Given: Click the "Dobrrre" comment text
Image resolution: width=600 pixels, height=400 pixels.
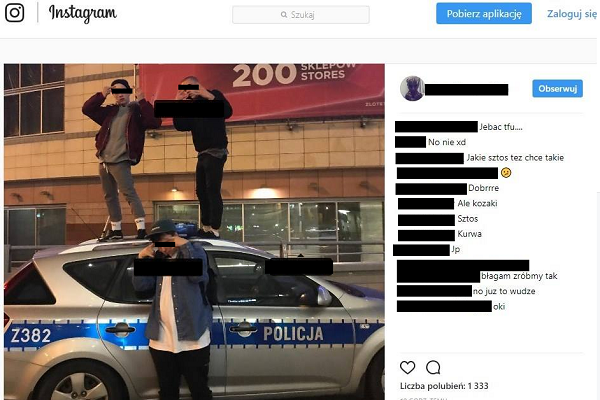Looking at the screenshot, I should pyautogui.click(x=484, y=188).
